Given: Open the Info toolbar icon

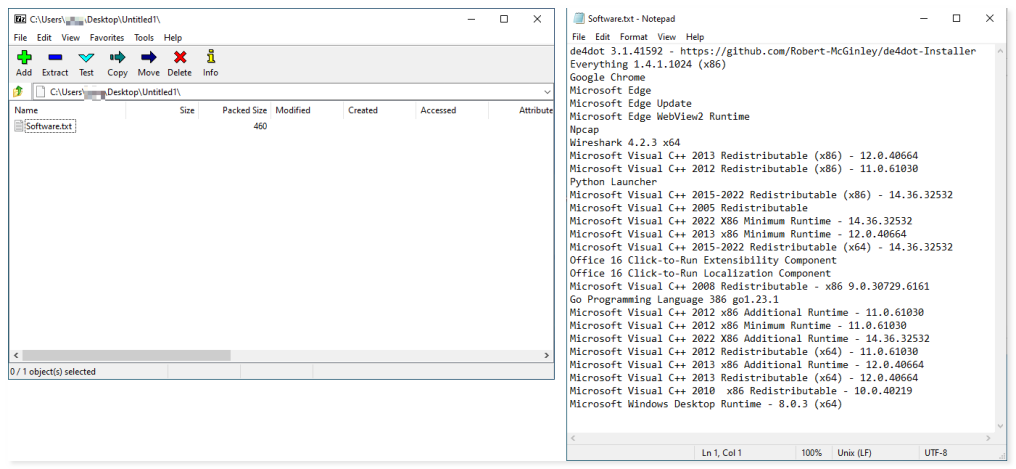Looking at the screenshot, I should [x=210, y=63].
